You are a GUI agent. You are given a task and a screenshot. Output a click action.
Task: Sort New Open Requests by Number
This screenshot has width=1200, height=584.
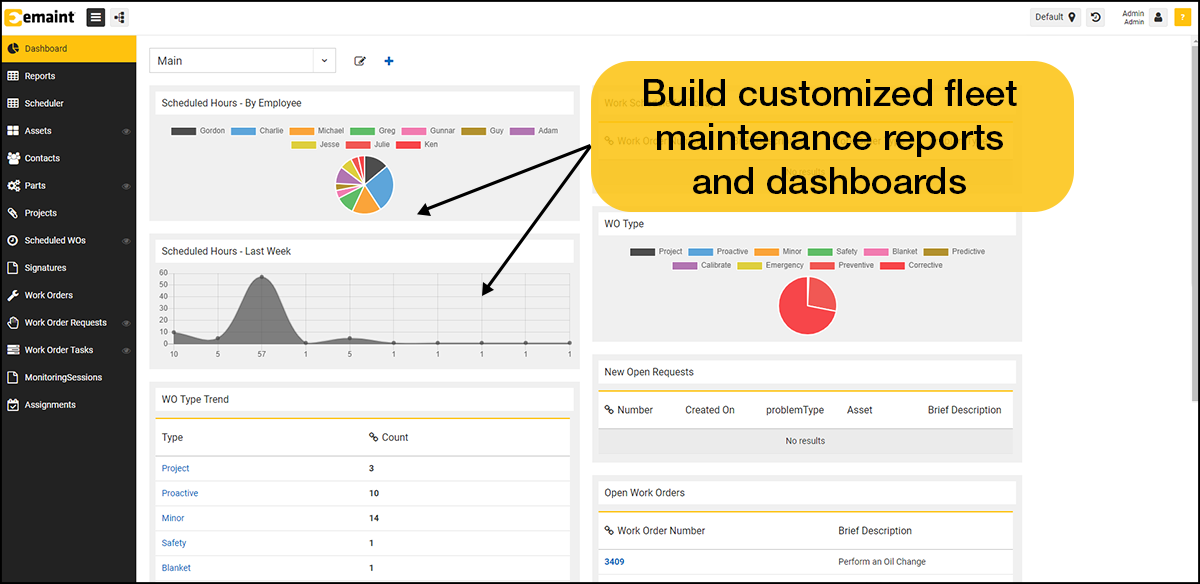click(x=629, y=410)
